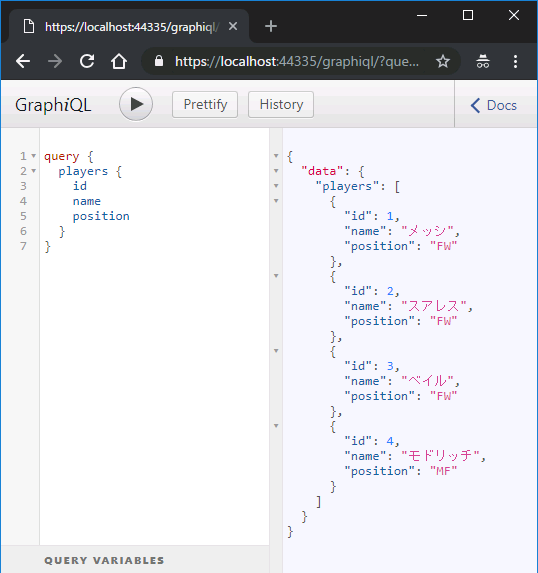Open Chrome's three-dot menu

tap(515, 61)
